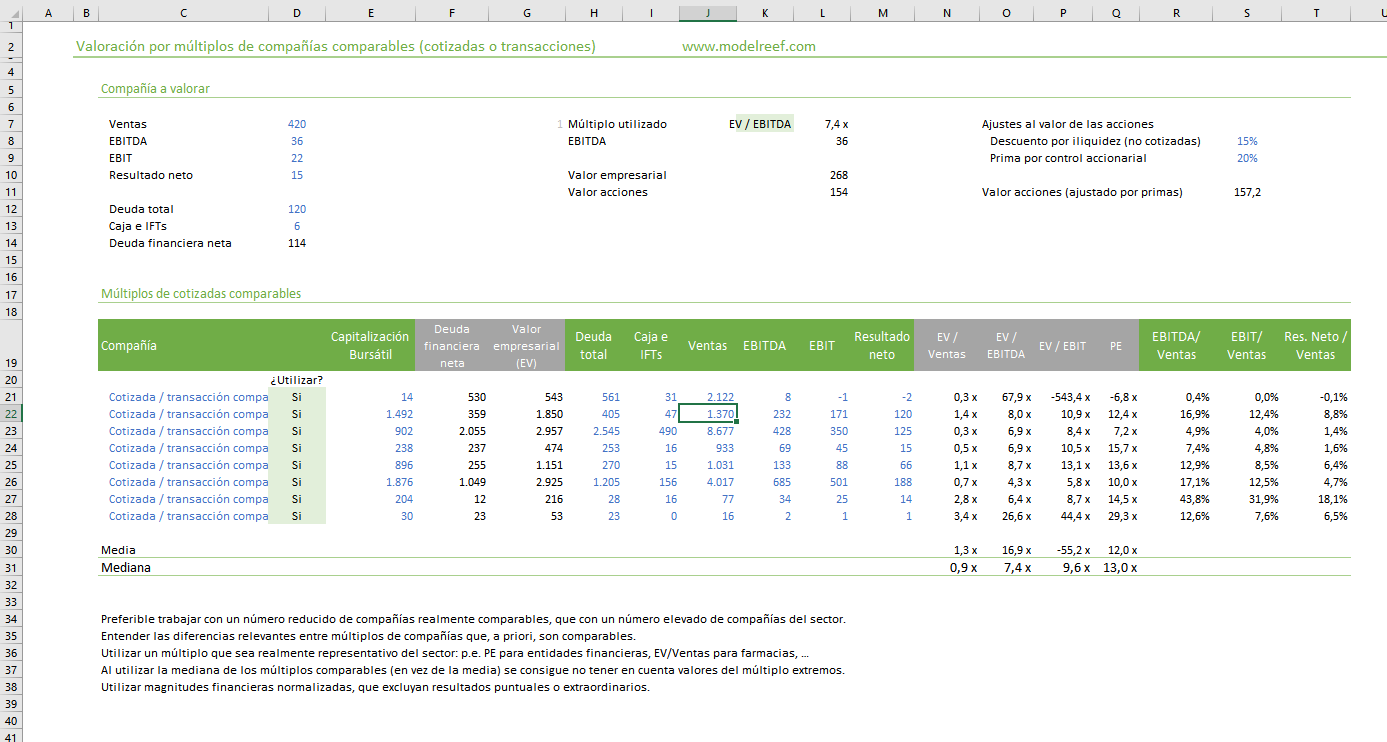
Task: Select row 22 header
Action: pyautogui.click(x=9, y=414)
